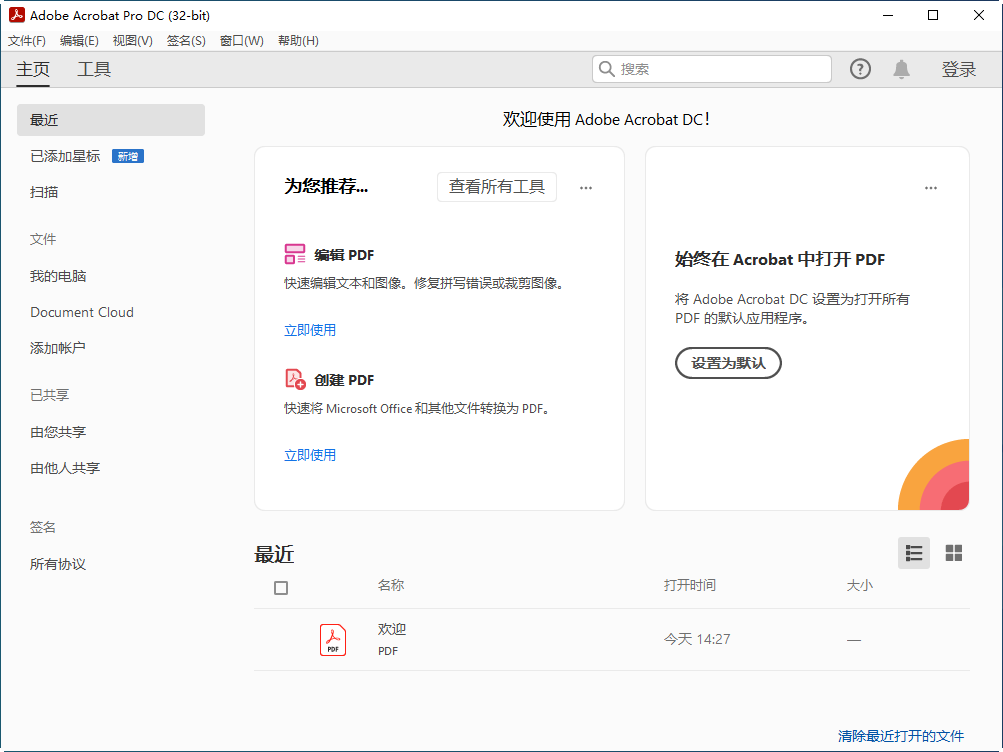
Task: Switch to the 工具 tab
Action: click(94, 69)
